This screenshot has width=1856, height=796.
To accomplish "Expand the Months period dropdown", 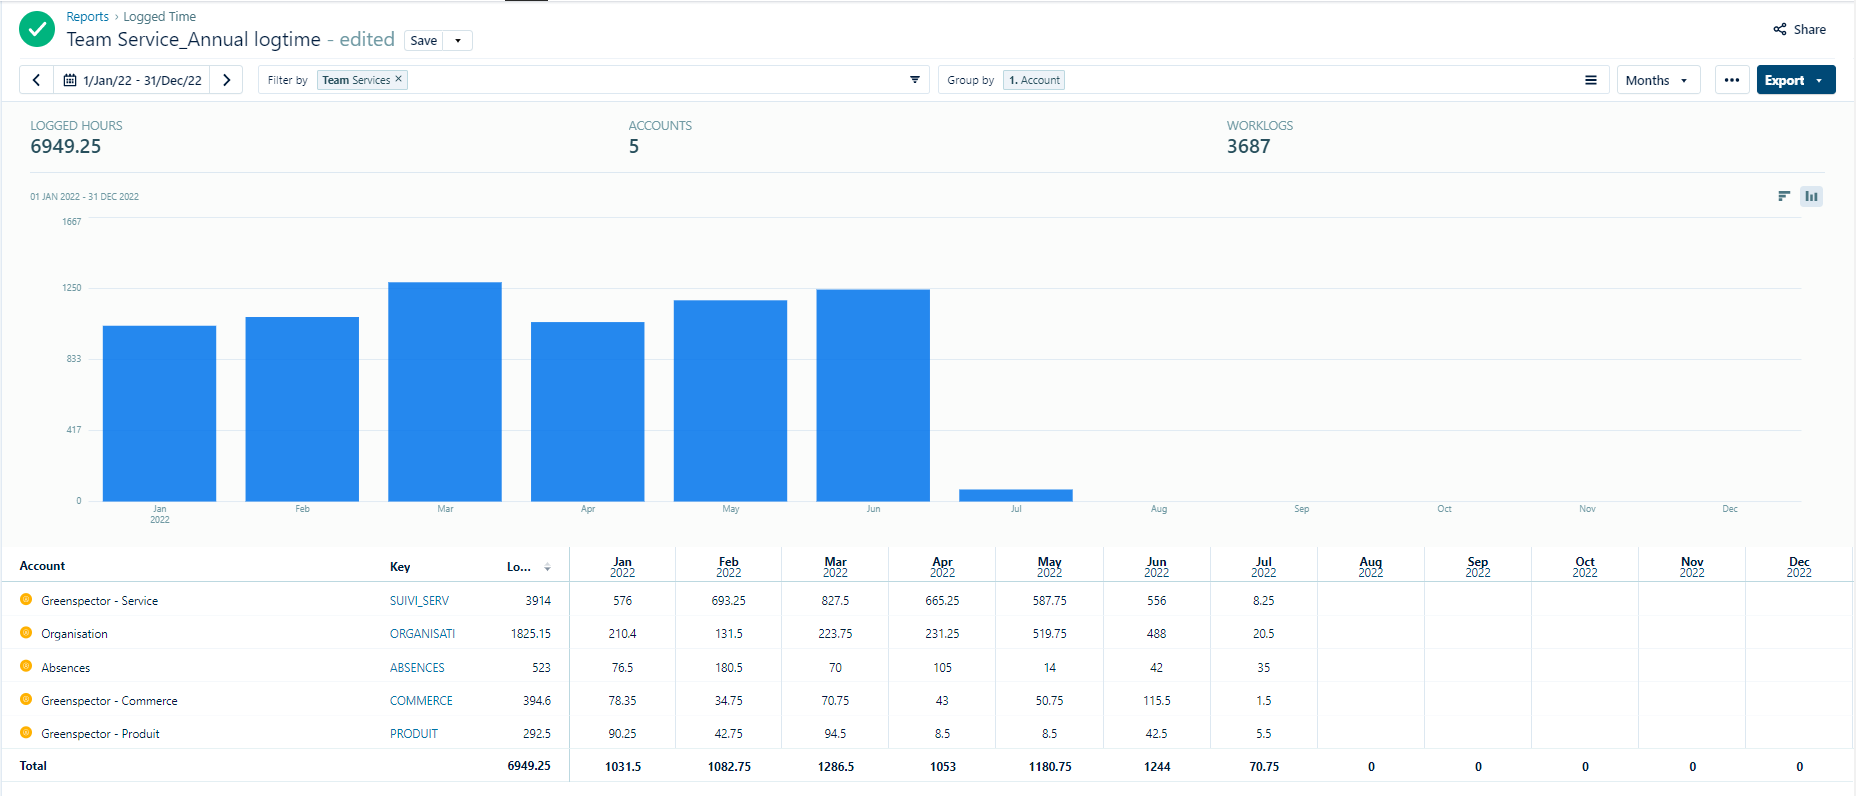I will [x=1657, y=80].
